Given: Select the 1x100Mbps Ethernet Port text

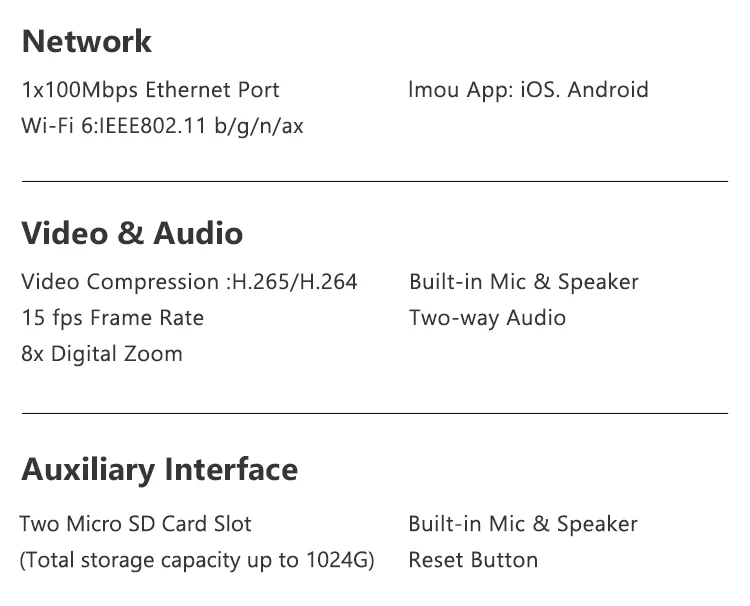Looking at the screenshot, I should pos(150,90).
